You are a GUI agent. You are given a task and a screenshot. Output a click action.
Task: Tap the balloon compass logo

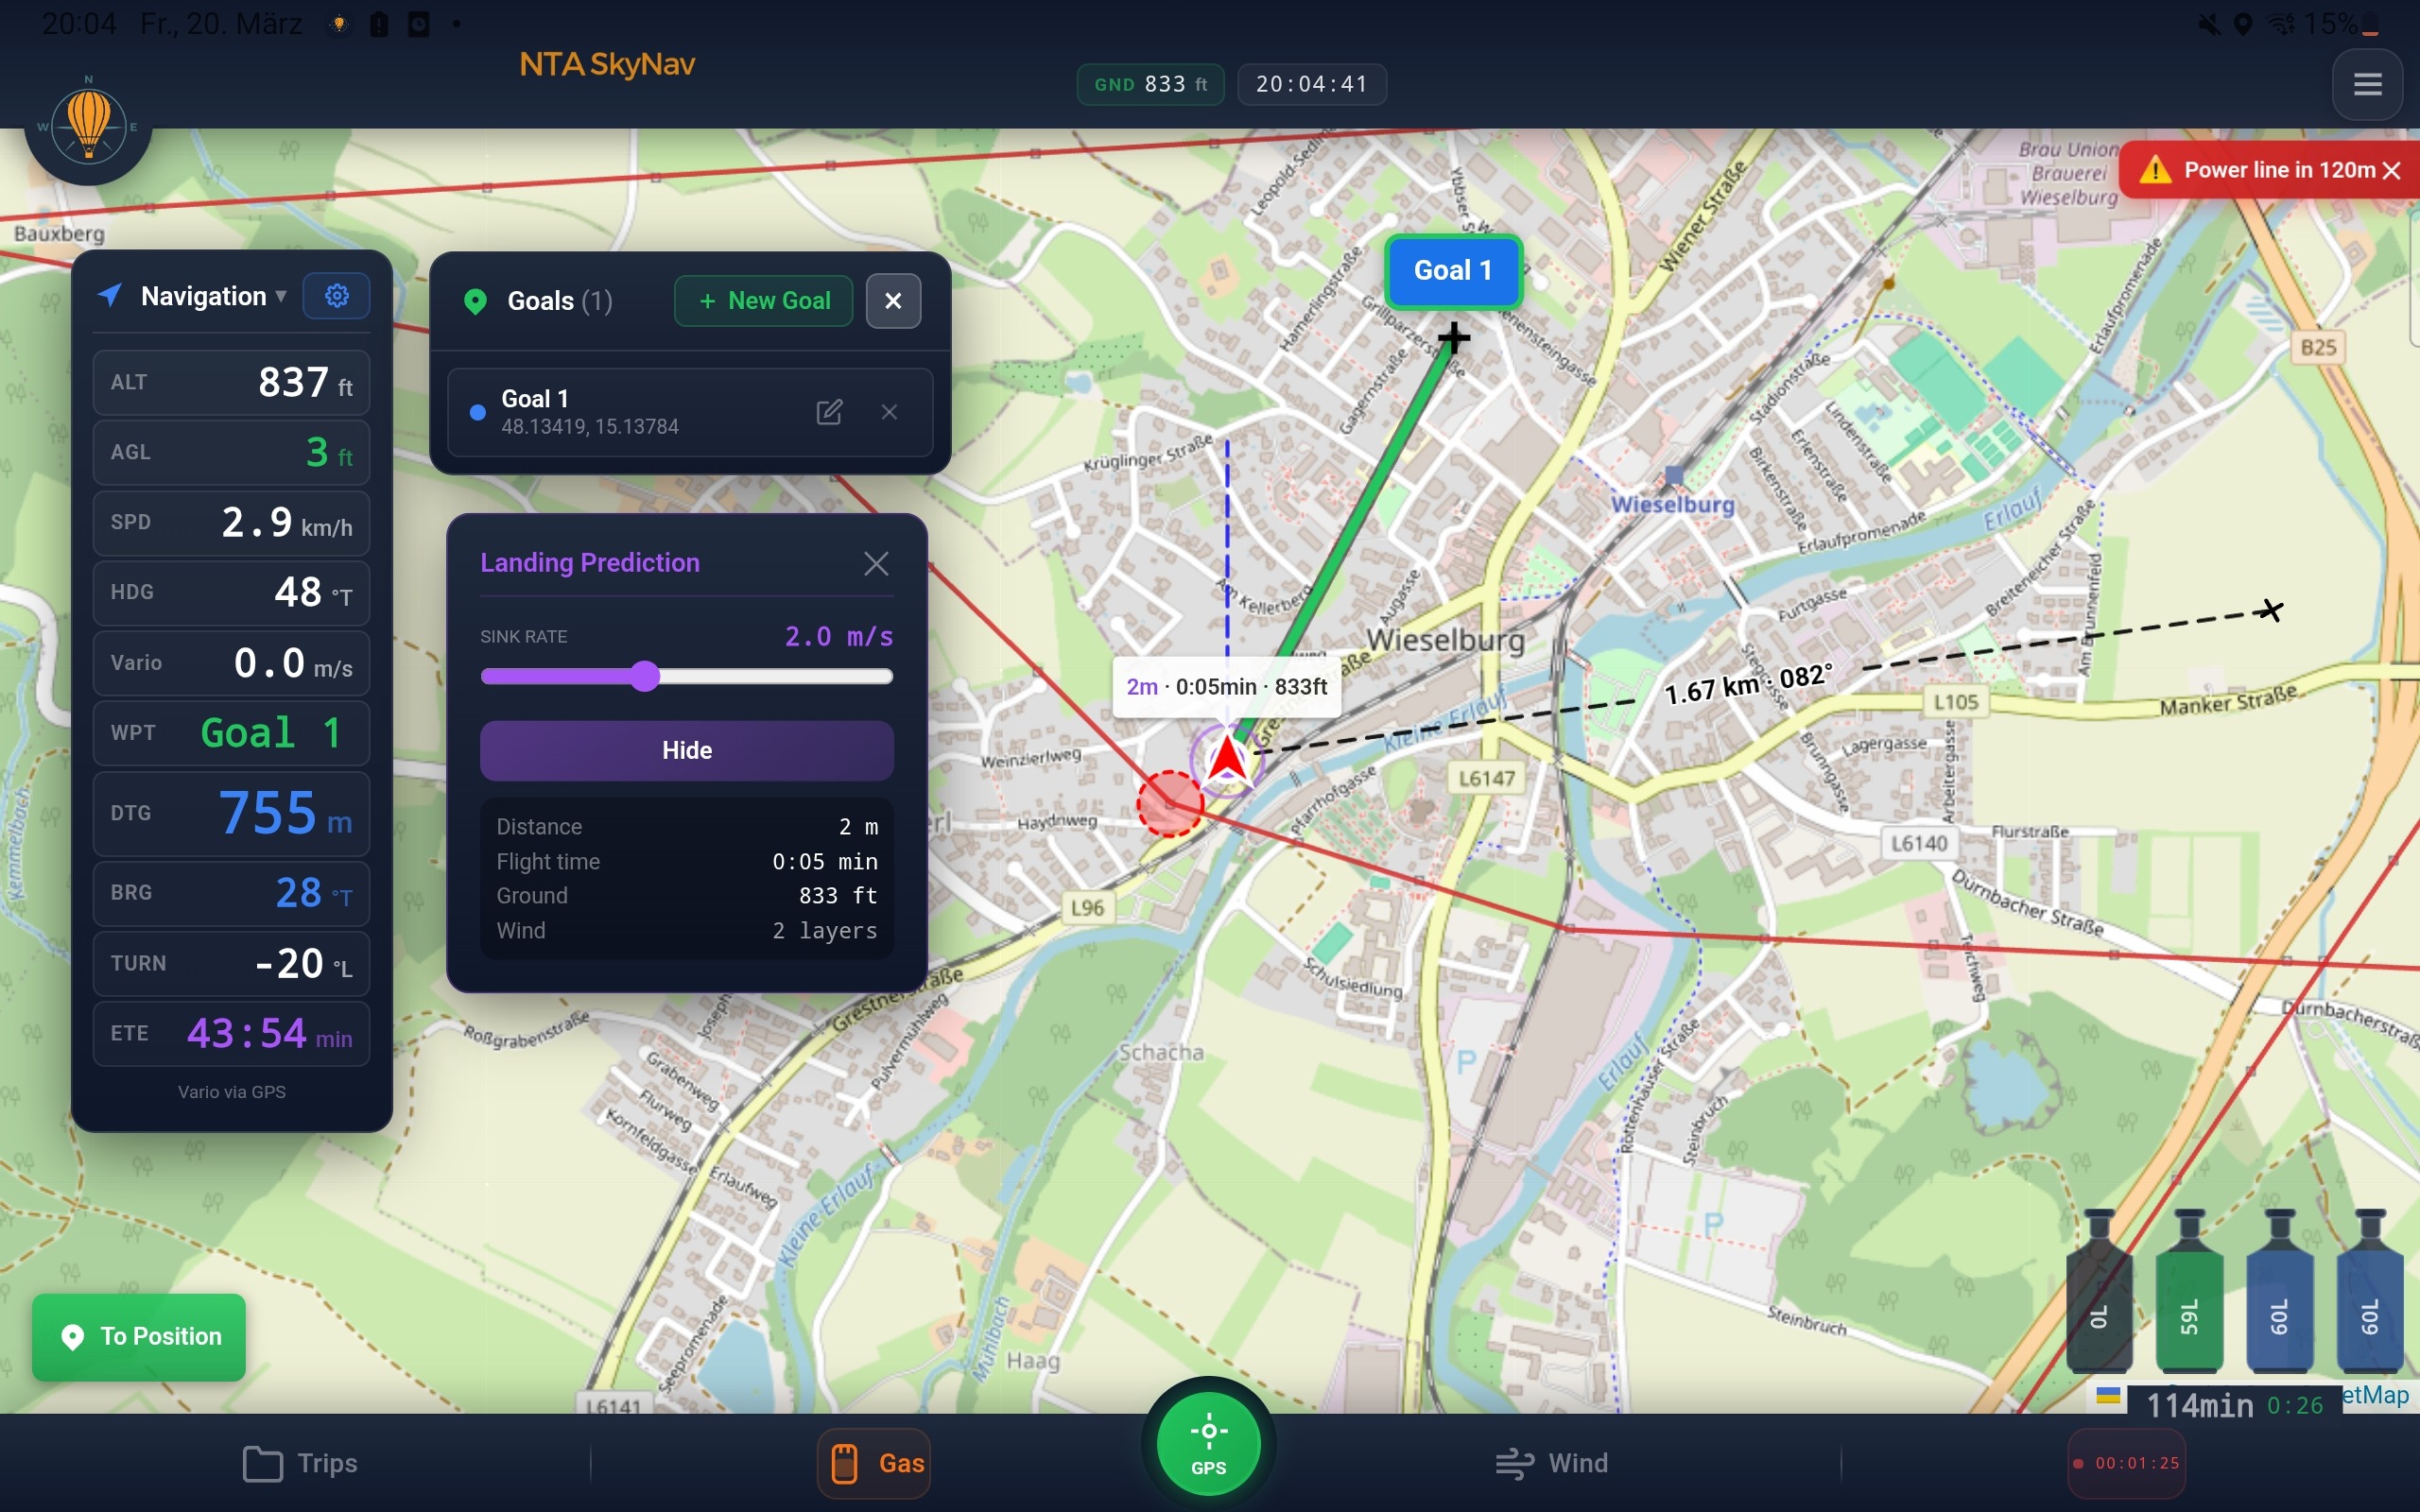click(88, 124)
